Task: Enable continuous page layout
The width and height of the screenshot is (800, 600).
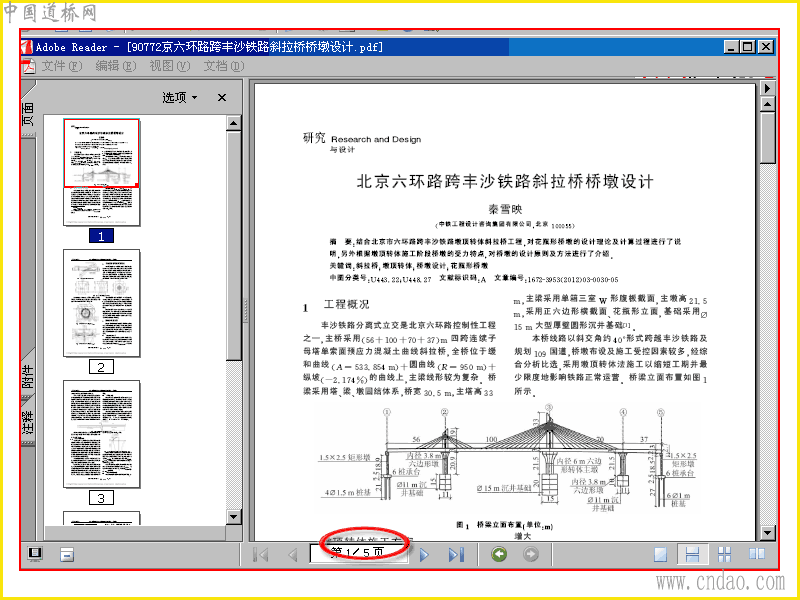Action: pos(692,554)
